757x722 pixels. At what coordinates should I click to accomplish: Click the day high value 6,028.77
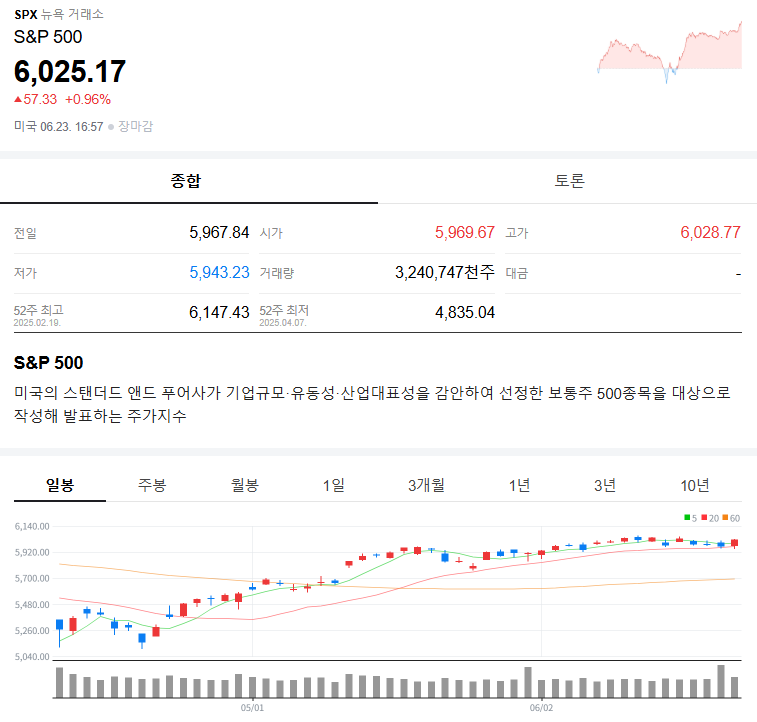tap(711, 233)
